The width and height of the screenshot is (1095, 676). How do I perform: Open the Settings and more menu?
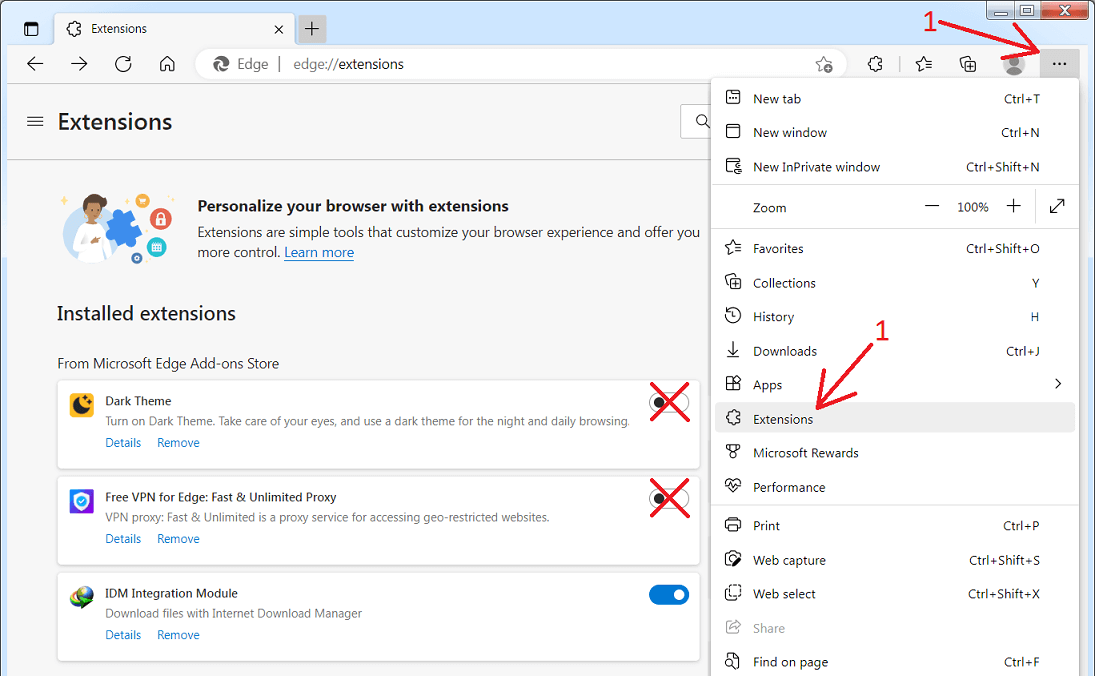click(x=1059, y=63)
